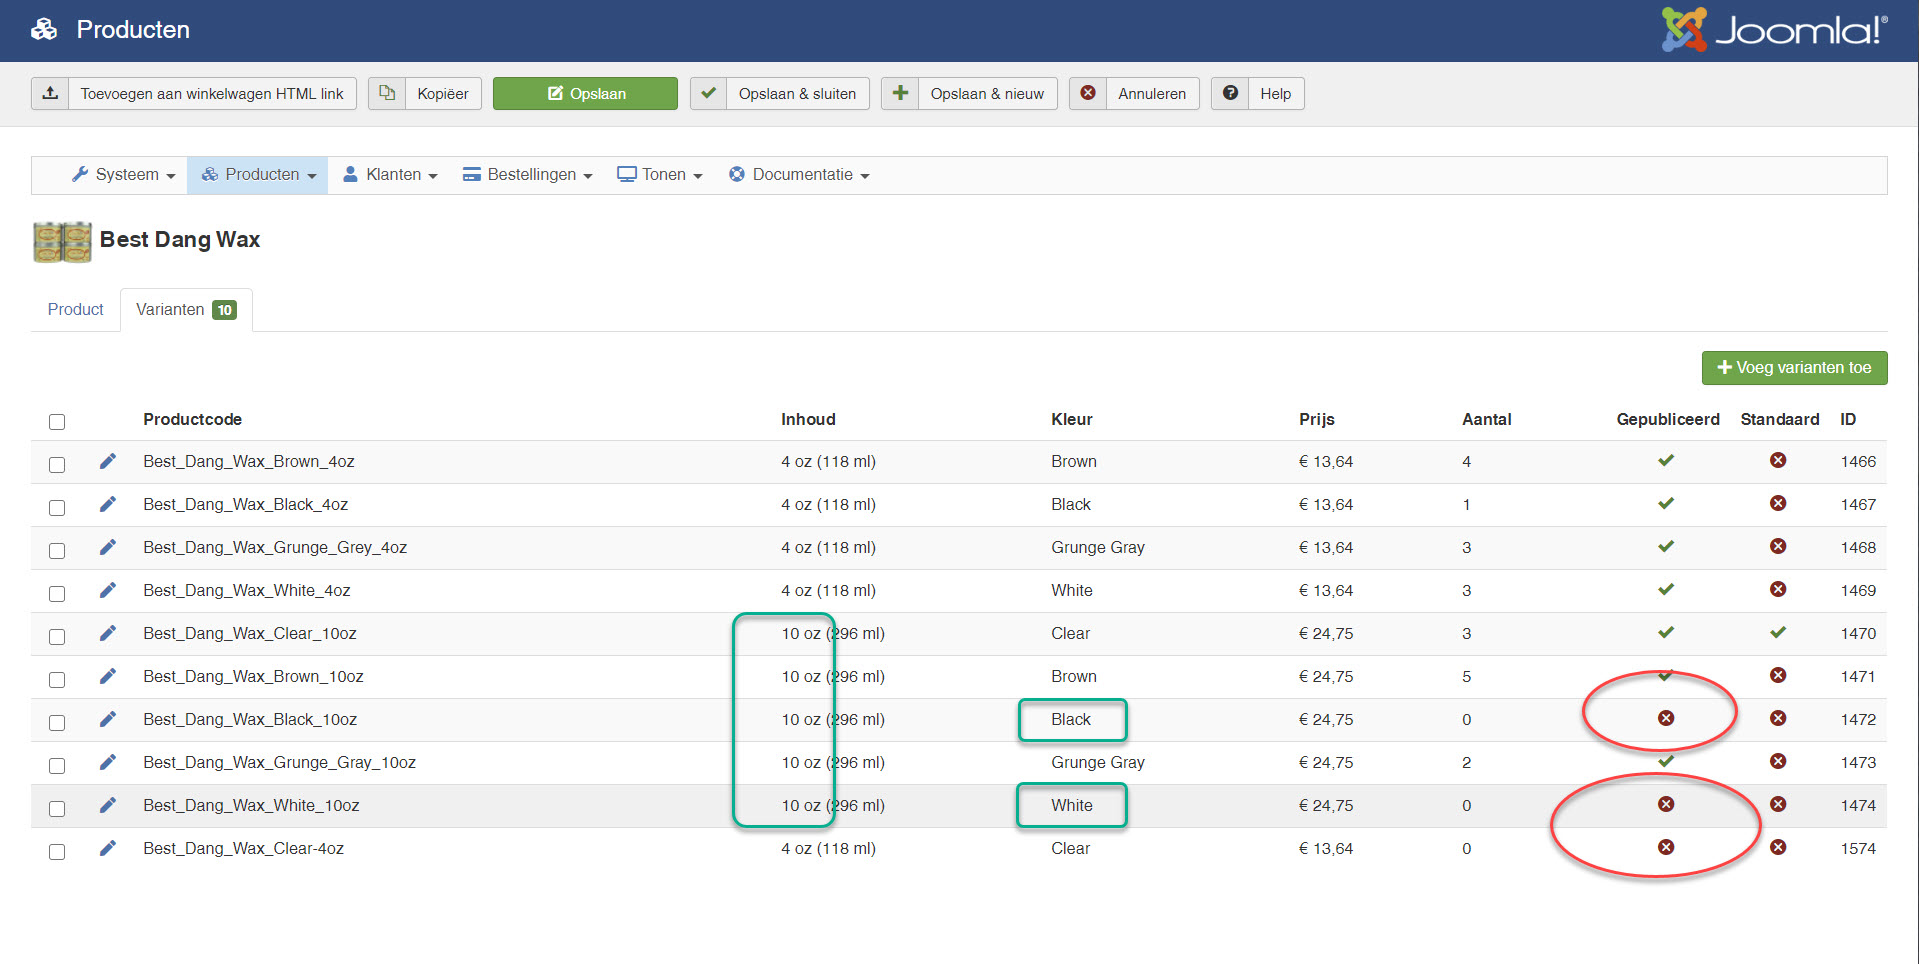Click the green Opslaan button
1919x964 pixels.
(x=585, y=93)
